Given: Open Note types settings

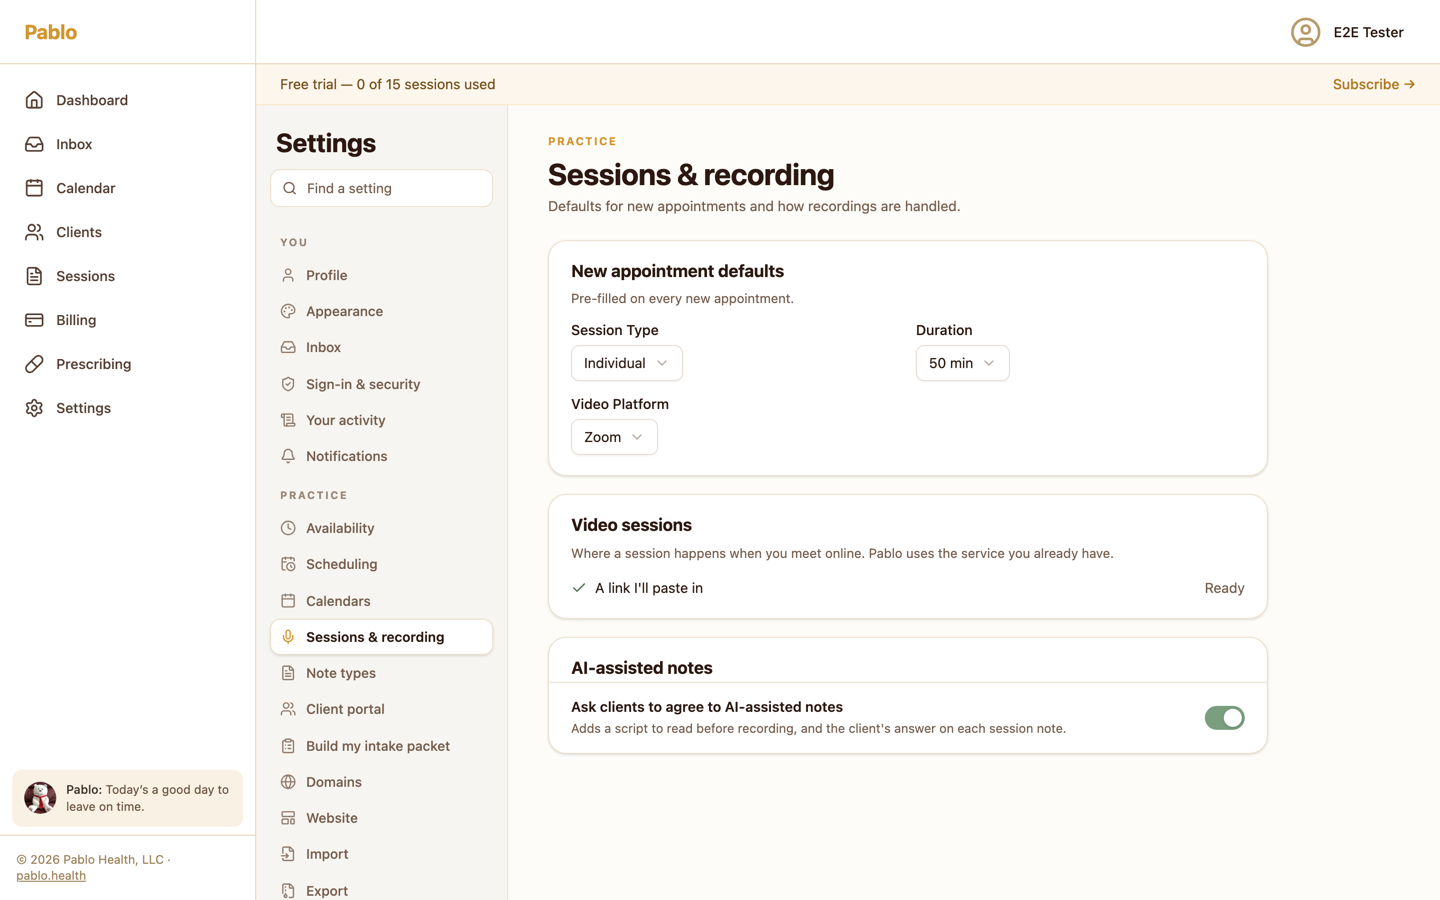Looking at the screenshot, I should coord(381,673).
